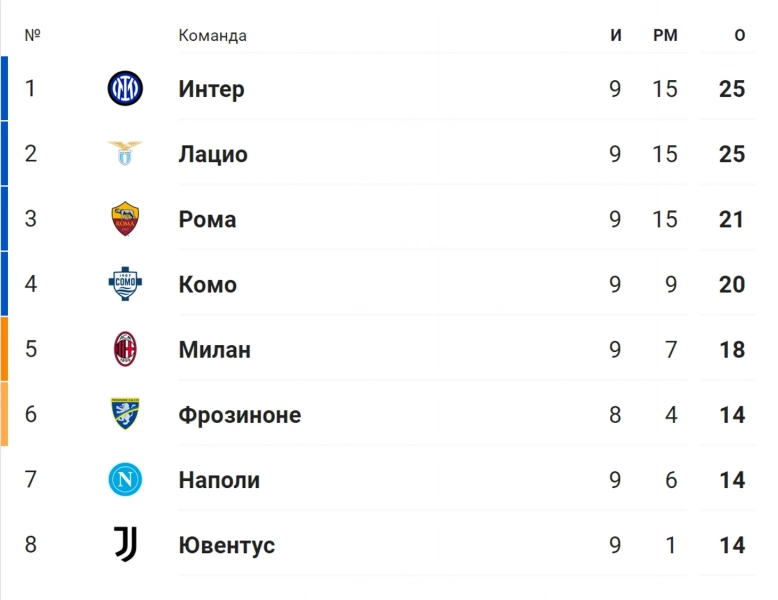Select the Комо team name

pos(207,284)
